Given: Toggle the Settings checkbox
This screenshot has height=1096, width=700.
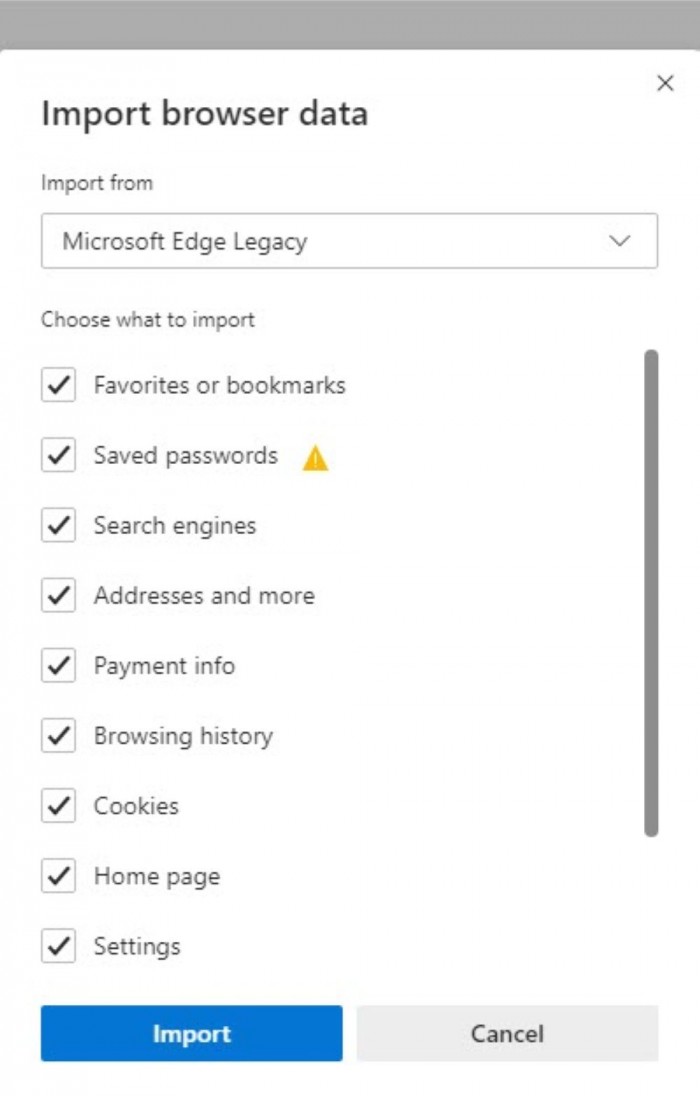Looking at the screenshot, I should 58,946.
